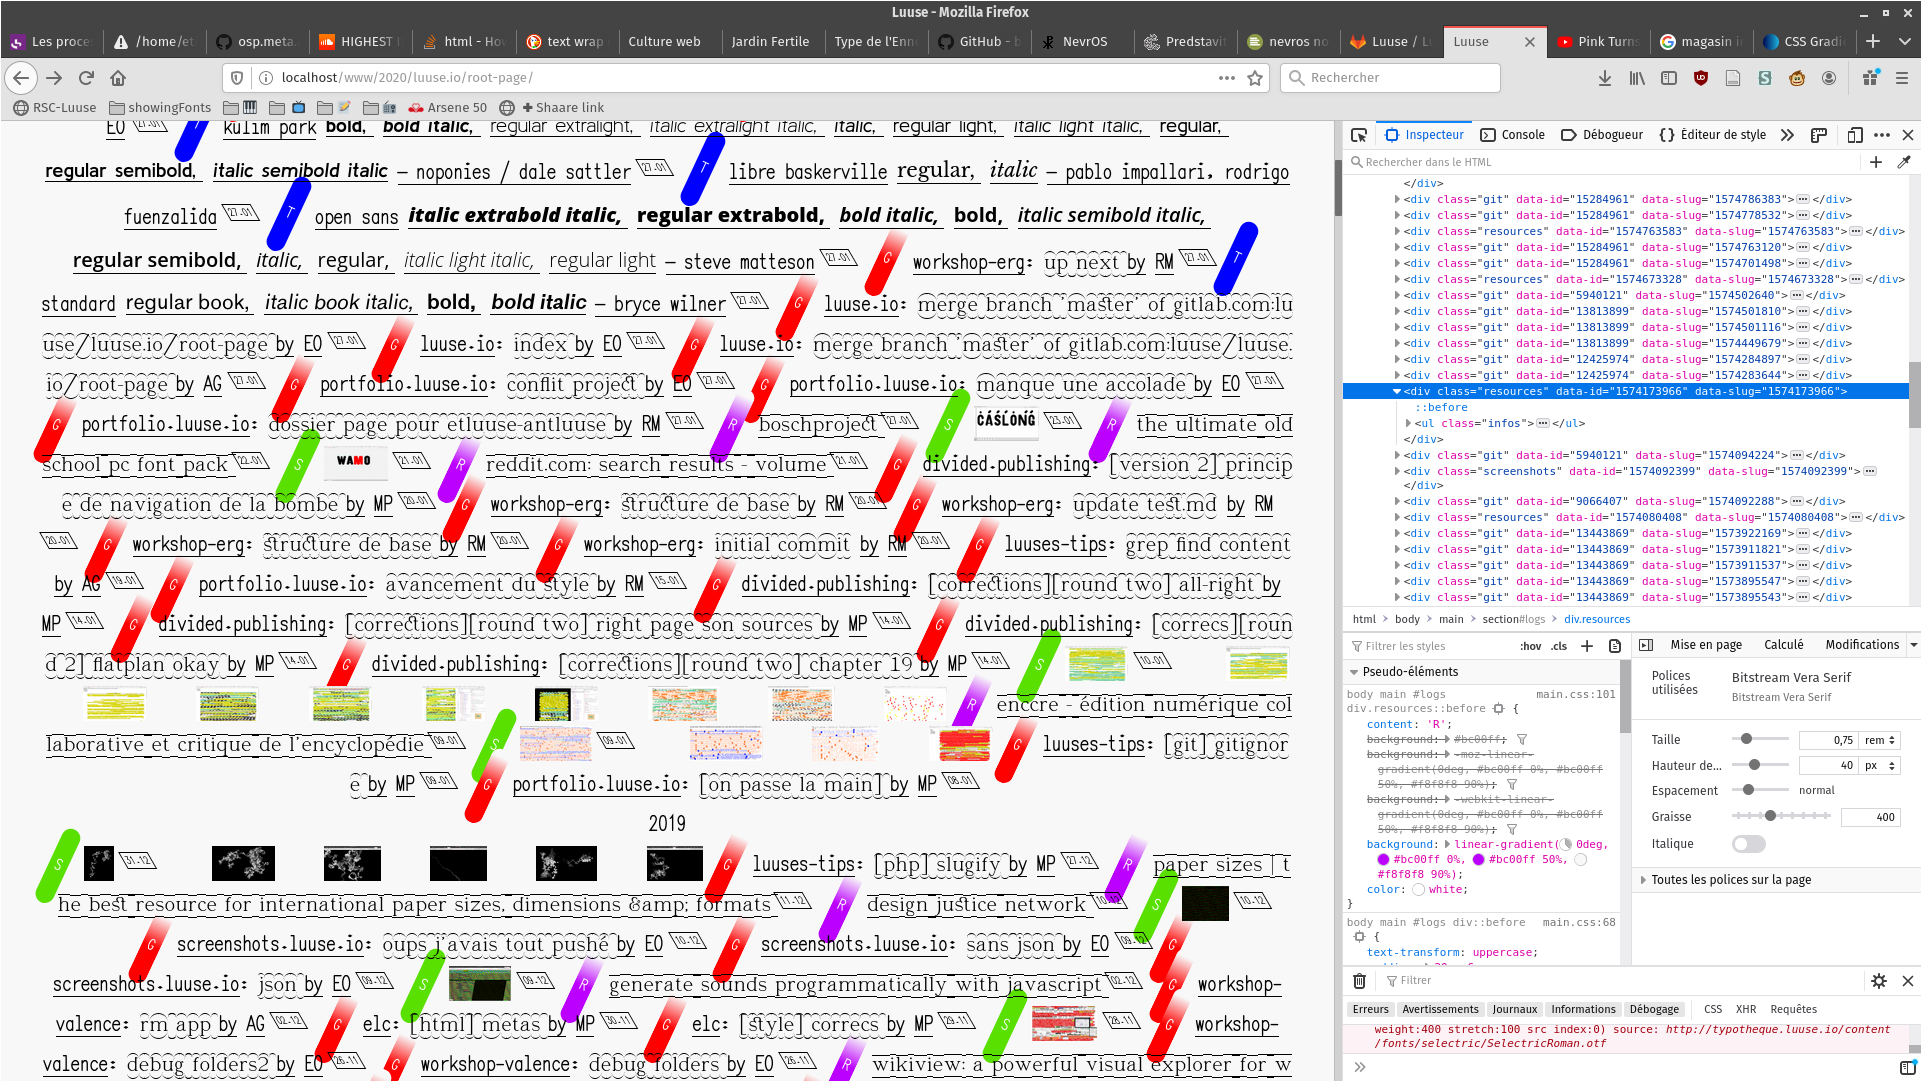Click the Rechercher dans le HTML field
Image resolution: width=1922 pixels, height=1082 pixels.
[x=1600, y=162]
